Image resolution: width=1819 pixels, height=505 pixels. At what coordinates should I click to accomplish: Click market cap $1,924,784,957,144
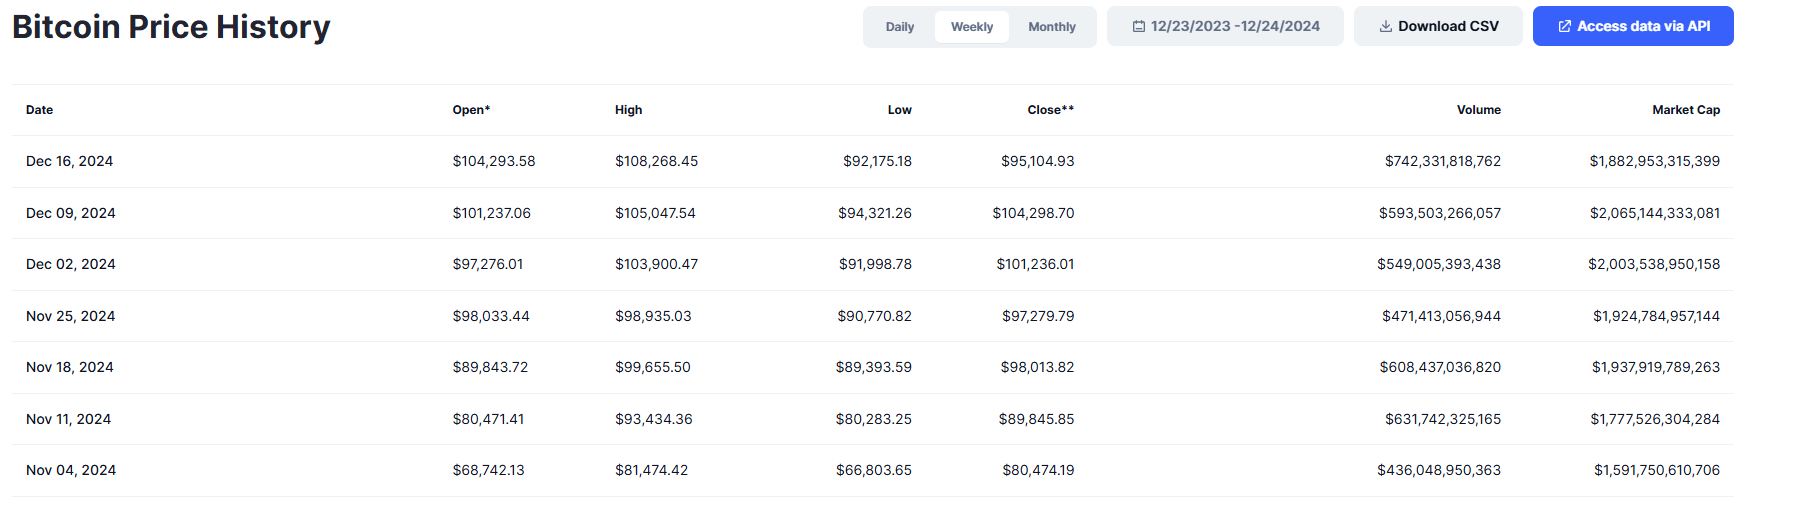(x=1657, y=316)
